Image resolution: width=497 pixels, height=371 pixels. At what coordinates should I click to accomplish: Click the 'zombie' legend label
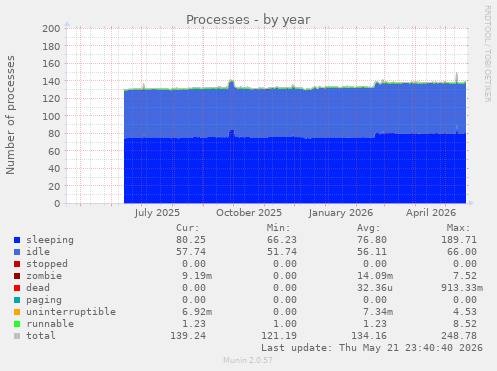point(44,276)
